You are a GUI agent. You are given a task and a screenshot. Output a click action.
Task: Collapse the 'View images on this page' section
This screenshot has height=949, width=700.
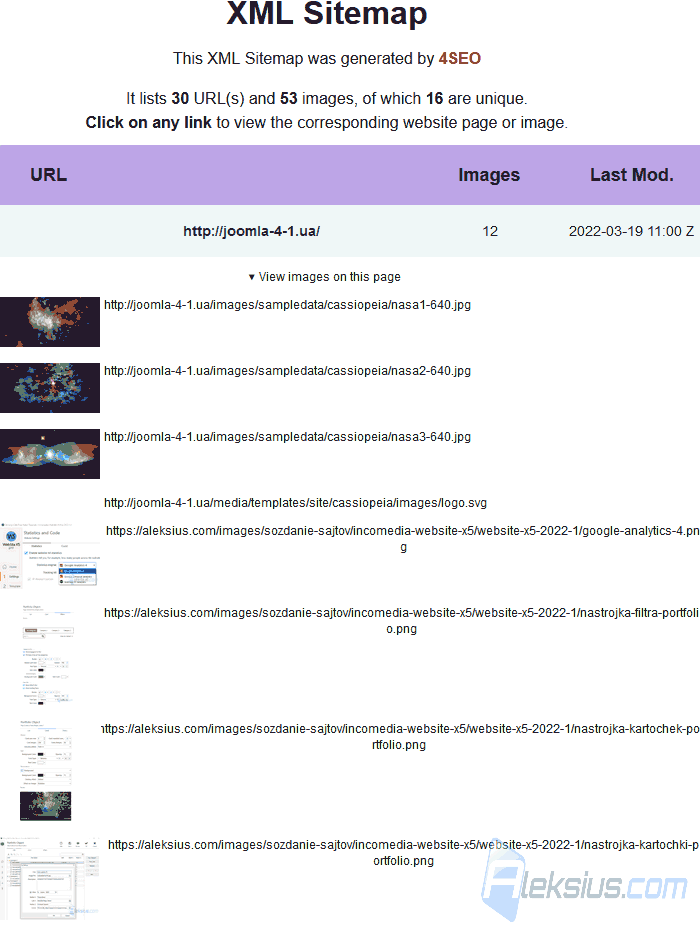(324, 277)
